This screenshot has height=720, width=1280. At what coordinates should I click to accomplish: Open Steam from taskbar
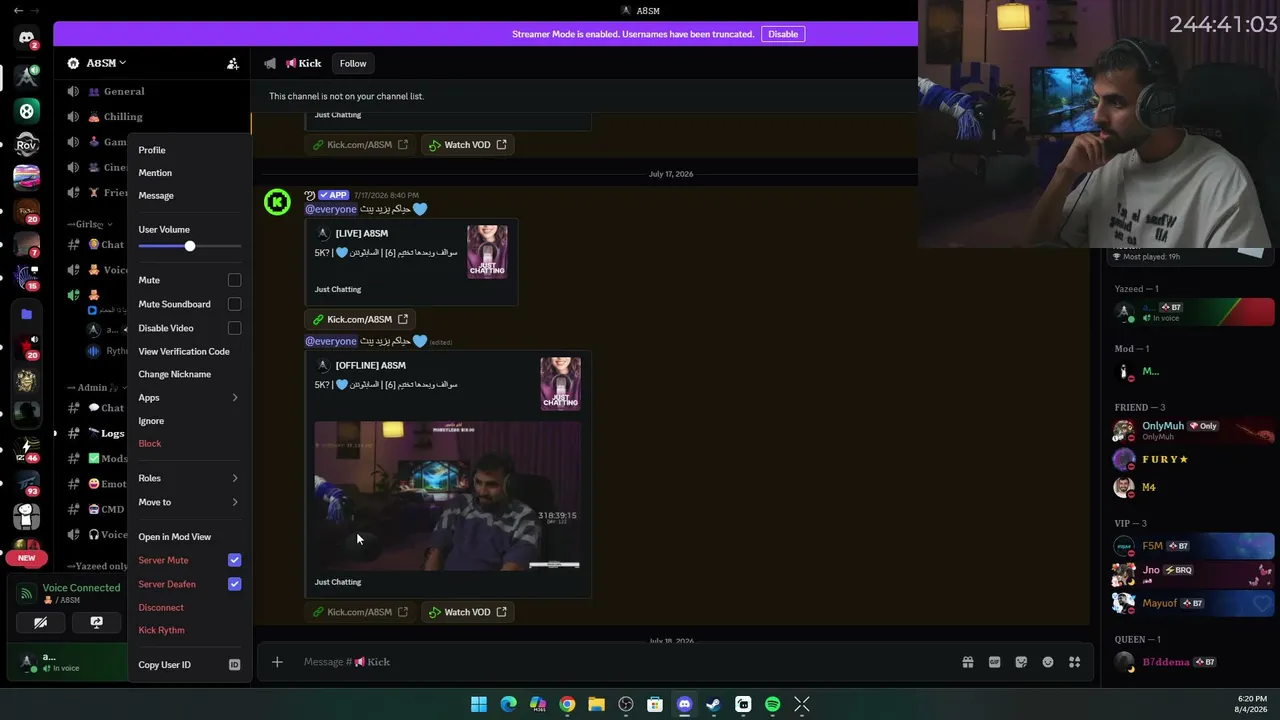point(713,705)
